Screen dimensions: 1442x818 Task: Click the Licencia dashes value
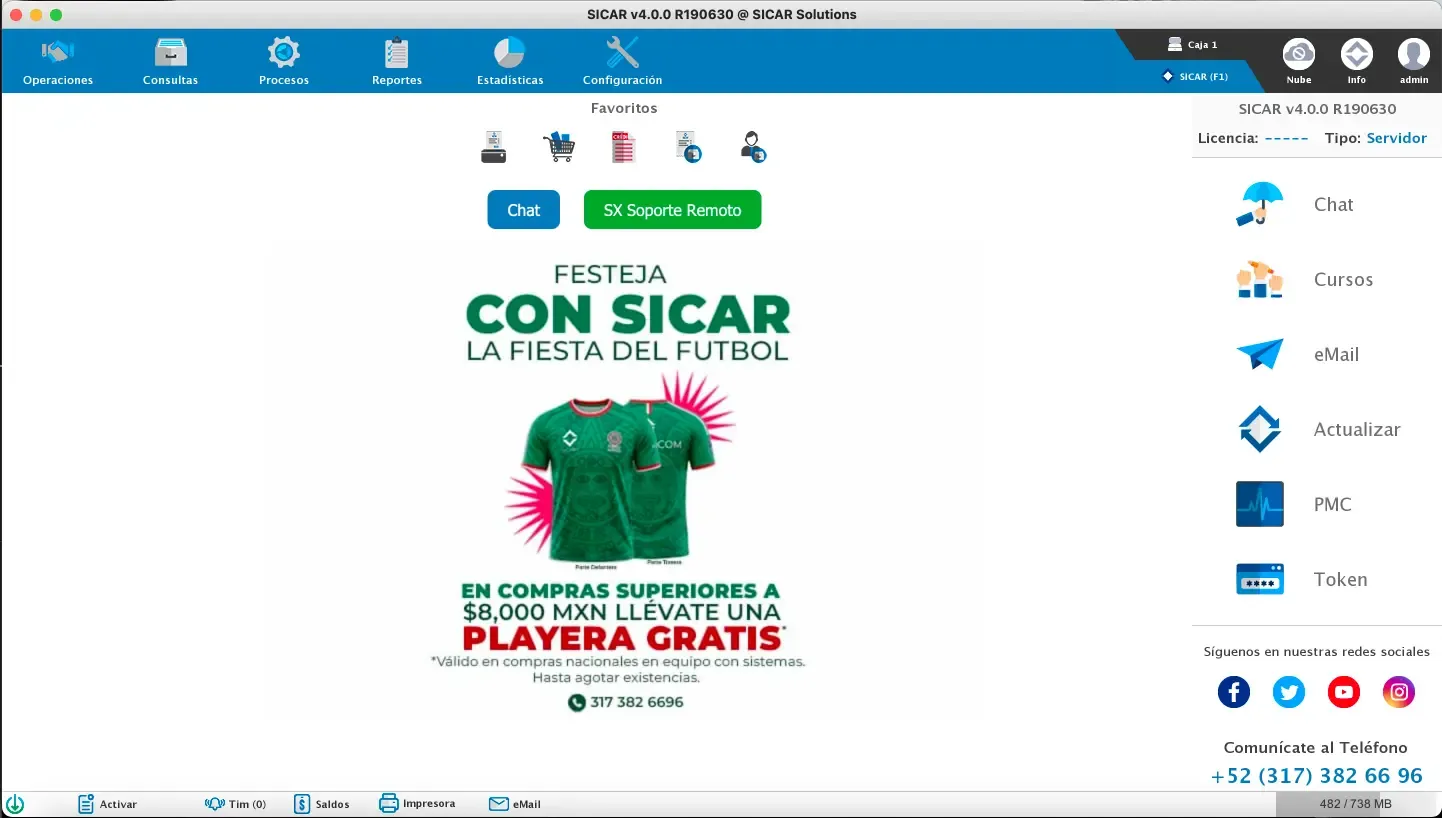point(1286,139)
